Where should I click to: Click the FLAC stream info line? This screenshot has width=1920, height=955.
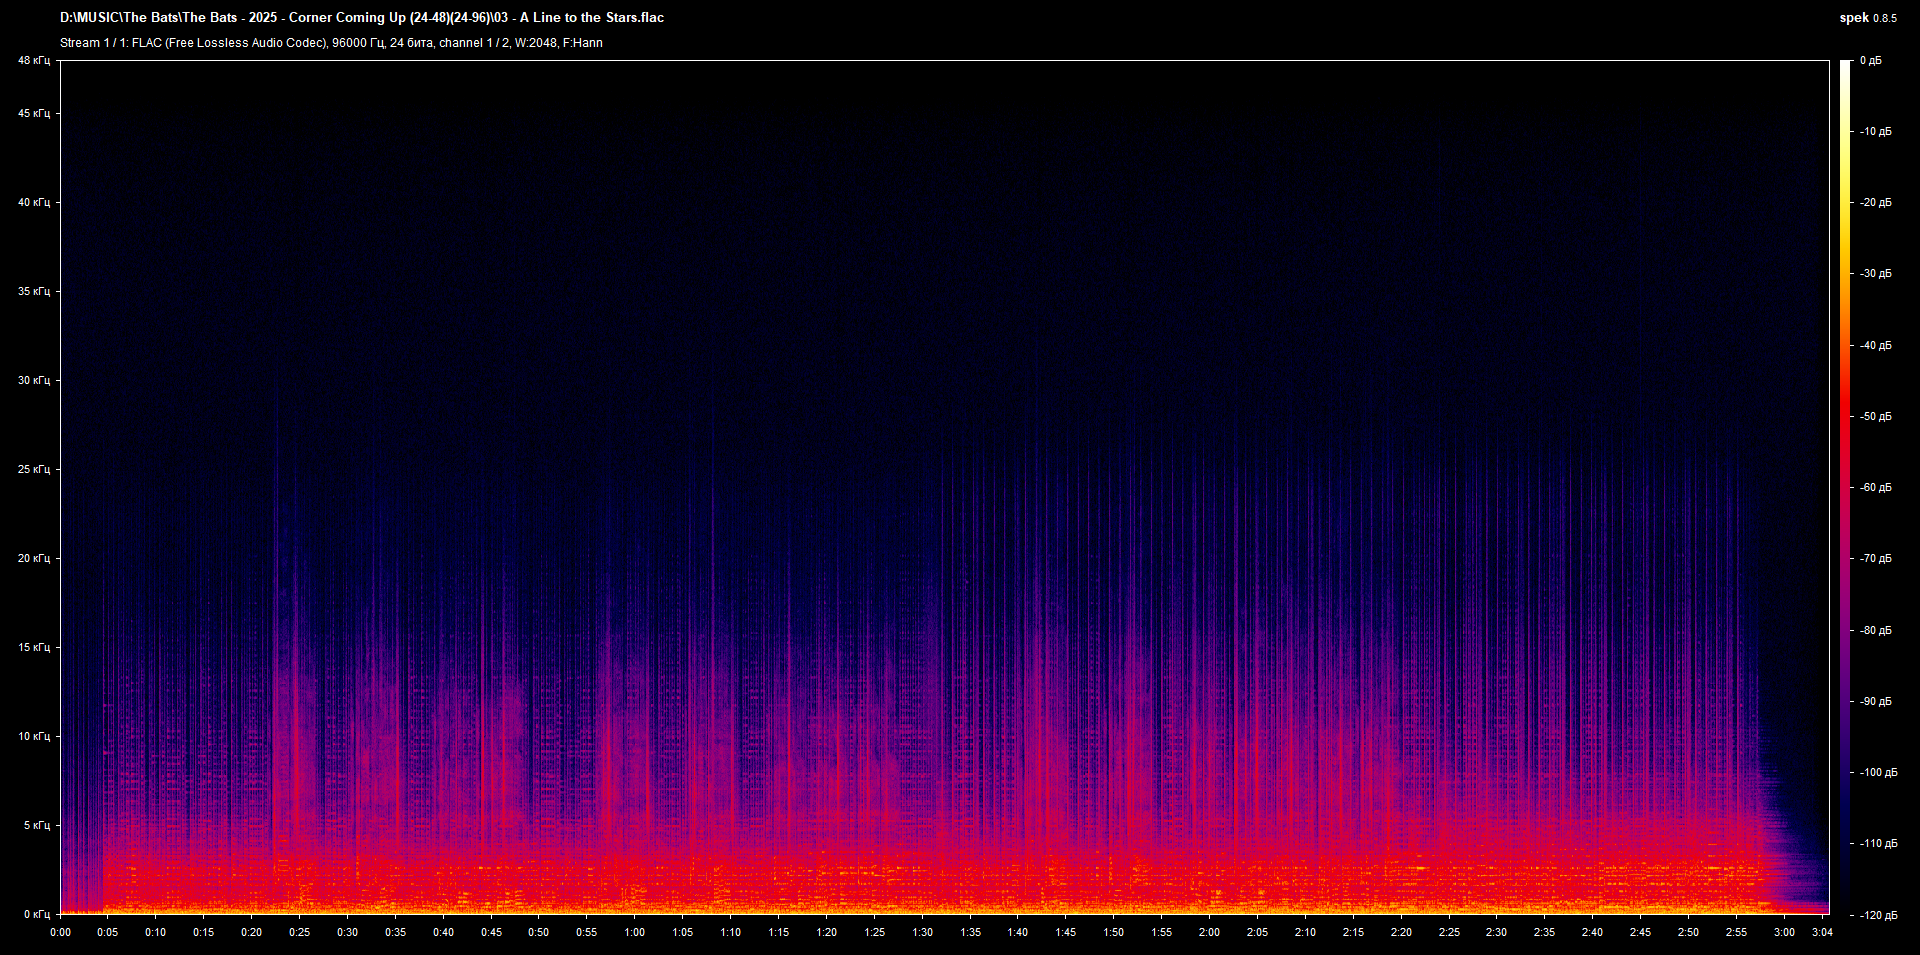[331, 43]
